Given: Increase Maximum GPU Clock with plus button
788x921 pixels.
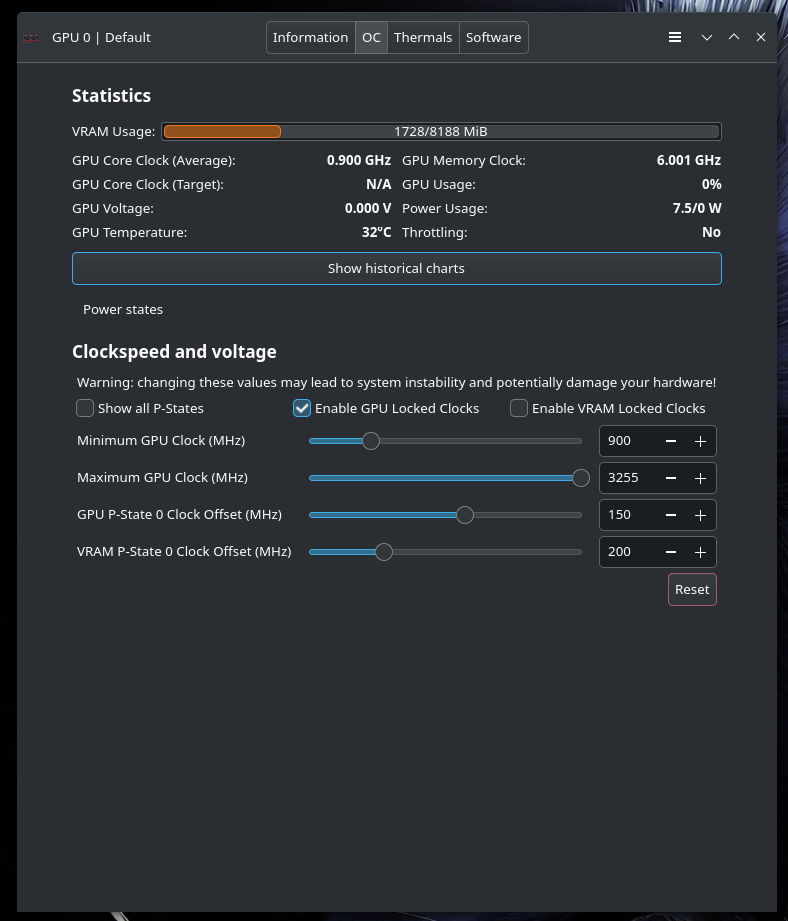Looking at the screenshot, I should click(x=700, y=478).
